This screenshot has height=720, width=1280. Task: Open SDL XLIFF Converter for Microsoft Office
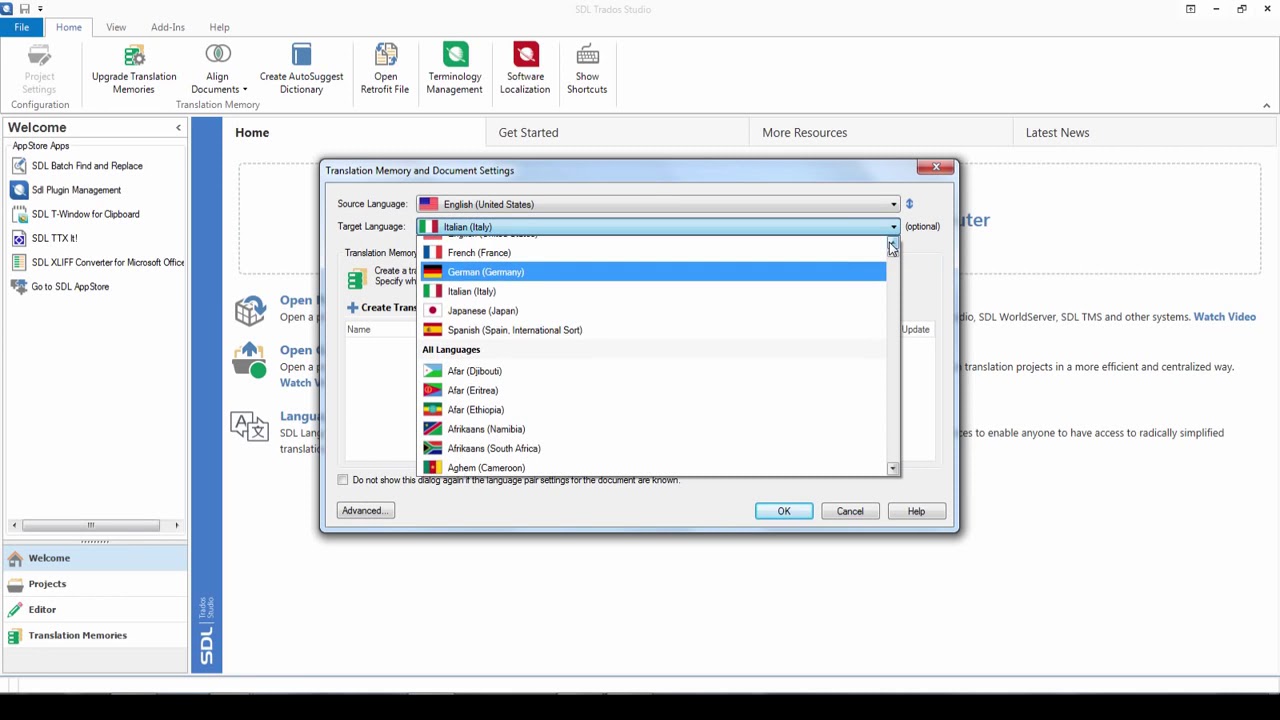tap(108, 262)
